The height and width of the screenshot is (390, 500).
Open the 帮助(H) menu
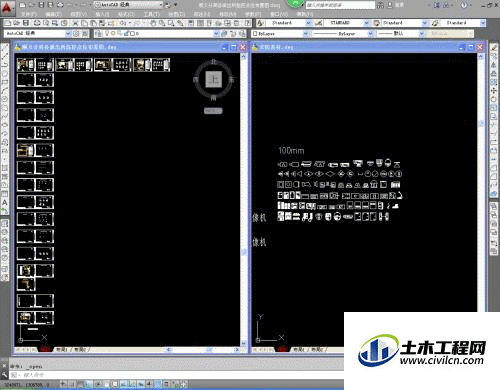[x=305, y=14]
